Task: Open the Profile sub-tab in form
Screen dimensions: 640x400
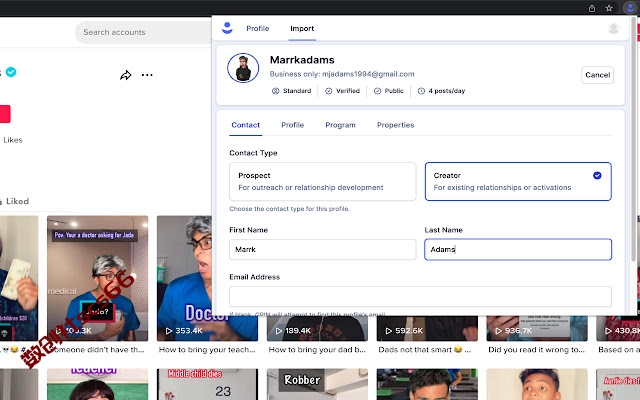Action: click(x=293, y=125)
